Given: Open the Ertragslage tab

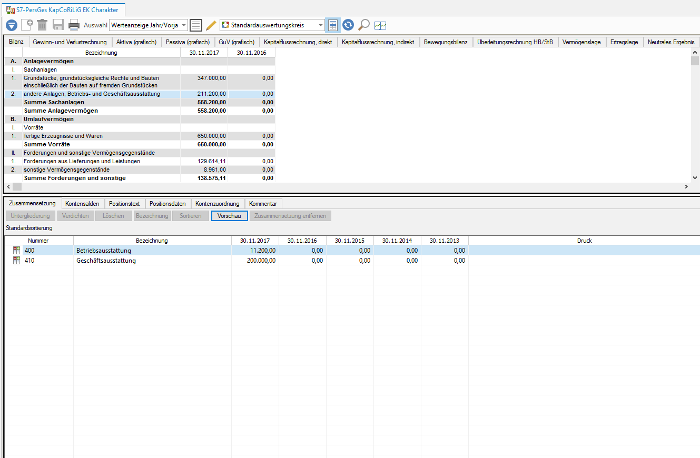Looking at the screenshot, I should [x=624, y=42].
